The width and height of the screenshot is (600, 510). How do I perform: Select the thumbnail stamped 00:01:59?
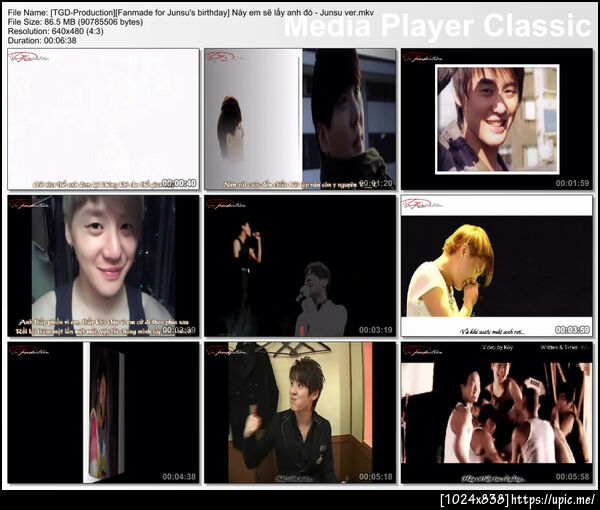[497, 119]
